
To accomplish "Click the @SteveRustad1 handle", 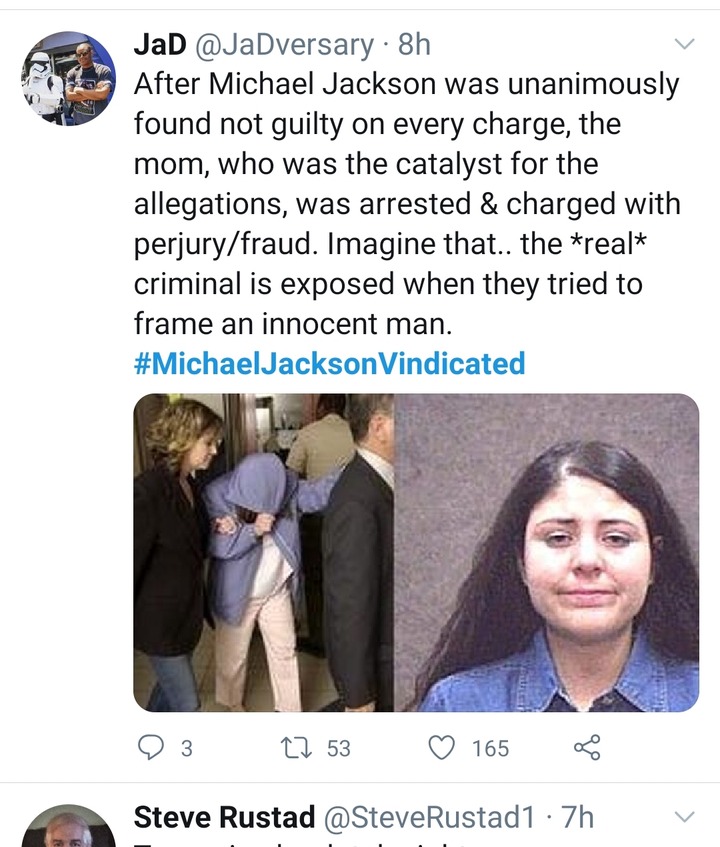I will [430, 817].
